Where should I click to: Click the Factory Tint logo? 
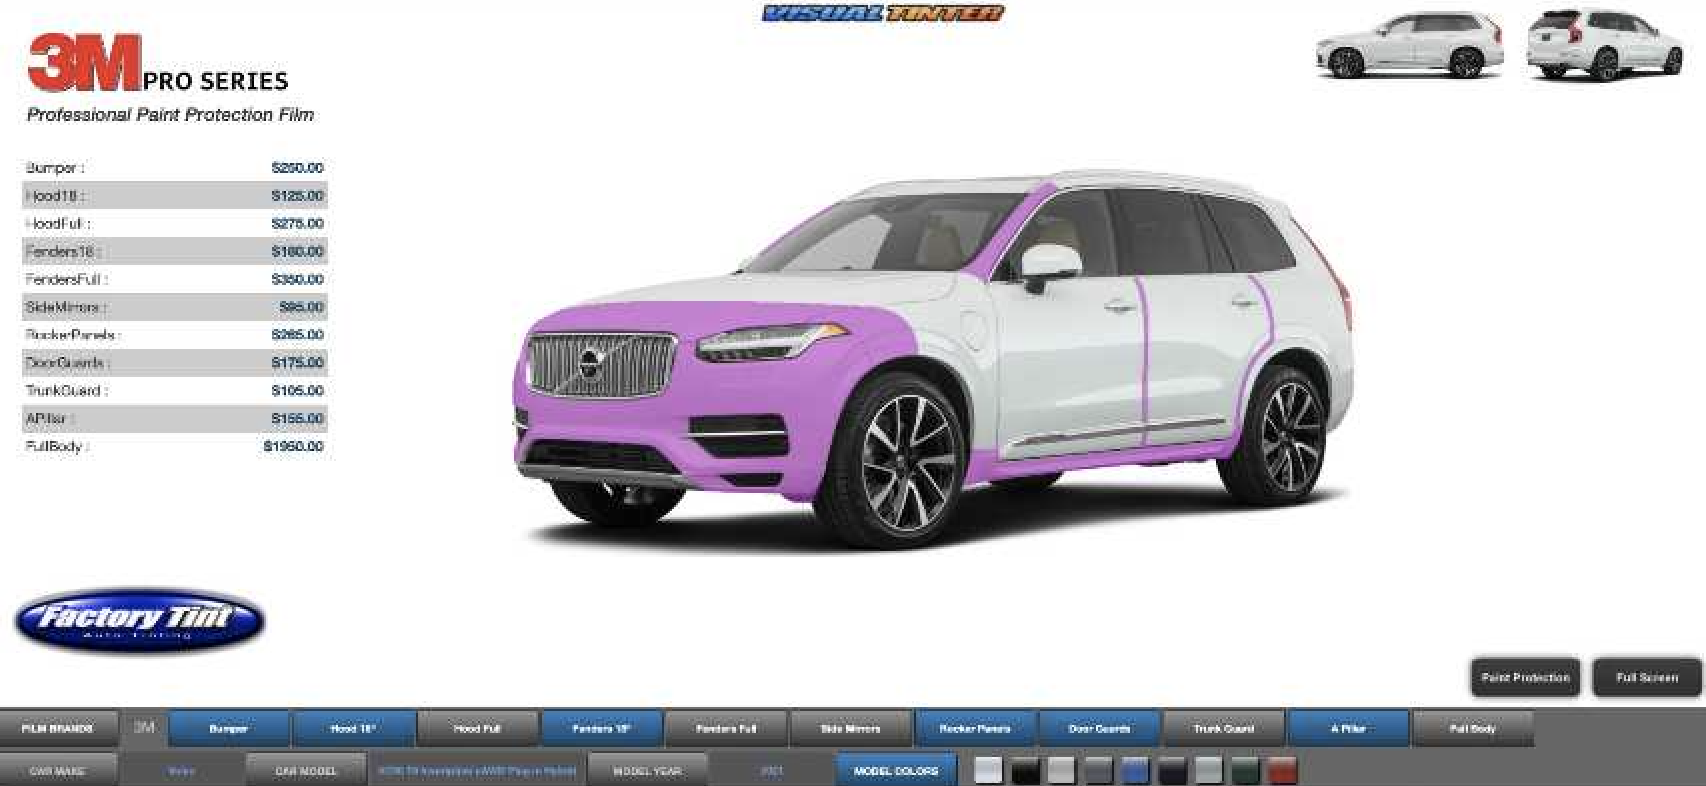[140, 620]
